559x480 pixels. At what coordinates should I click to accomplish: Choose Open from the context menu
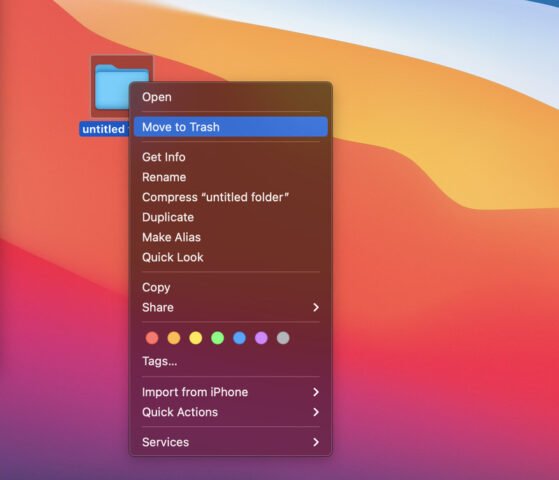(x=231, y=97)
